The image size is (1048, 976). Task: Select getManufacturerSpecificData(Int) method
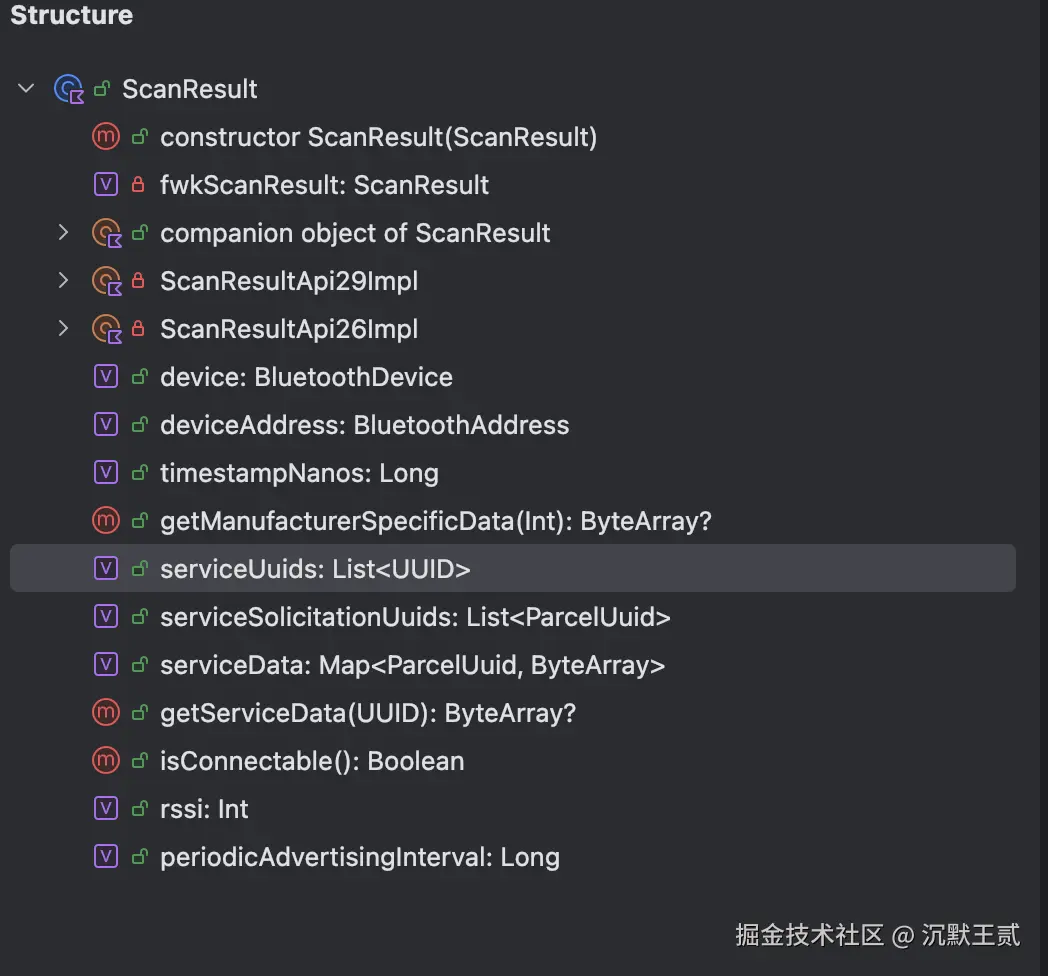click(x=436, y=521)
